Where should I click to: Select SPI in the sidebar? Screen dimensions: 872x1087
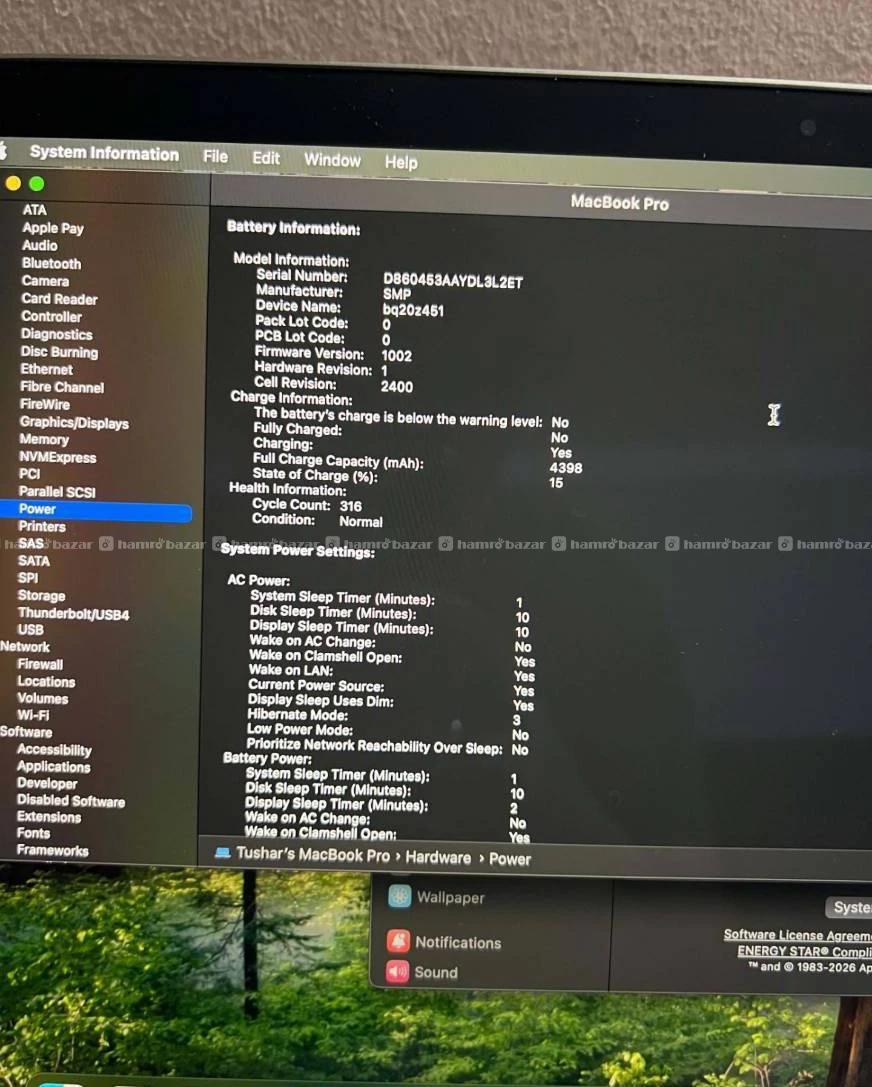click(x=28, y=577)
